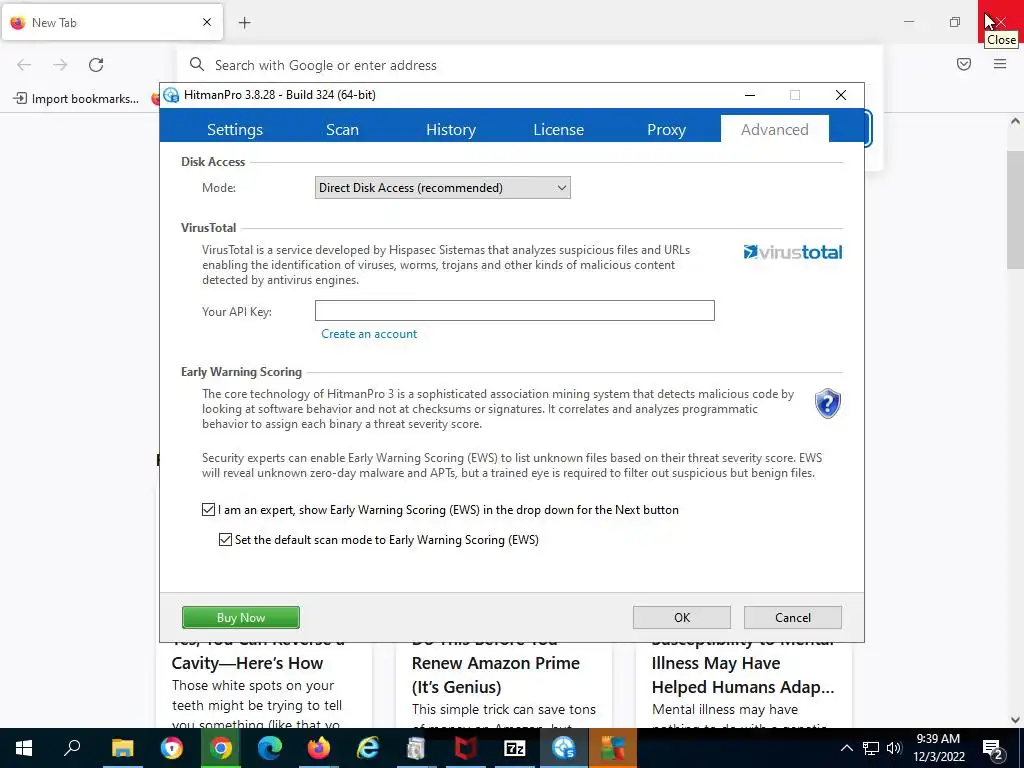This screenshot has width=1024, height=768.
Task: Click the HitmanPro taskbar icon
Action: 564,748
